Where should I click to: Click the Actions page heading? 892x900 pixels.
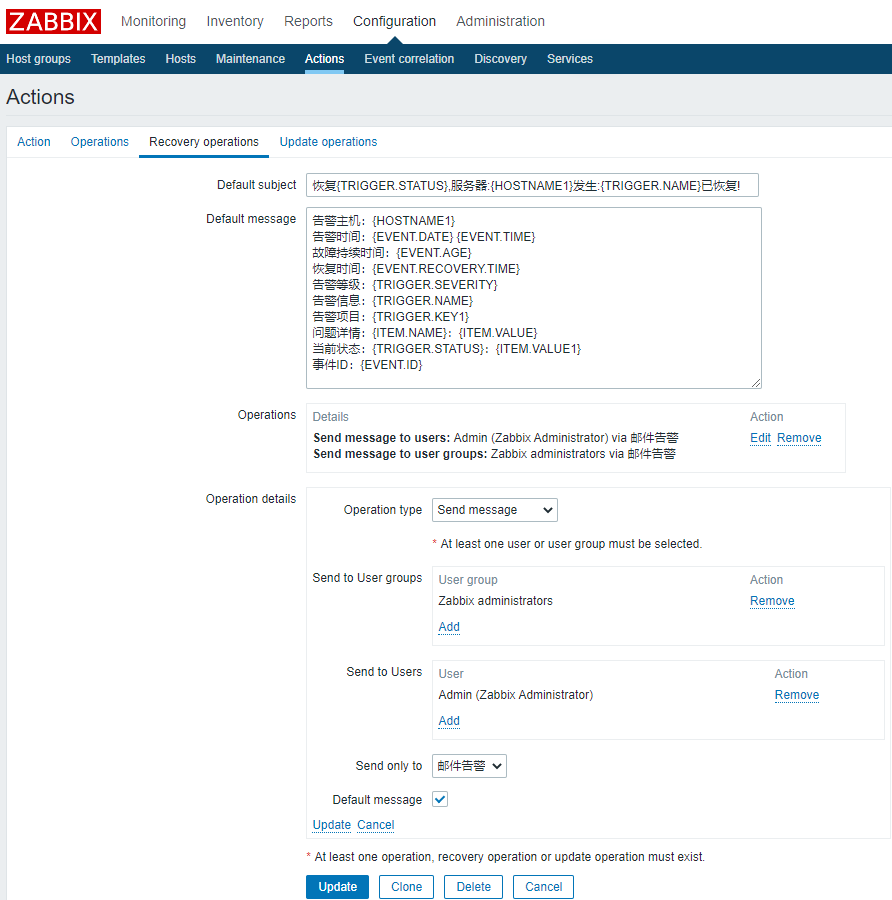pyautogui.click(x=40, y=97)
